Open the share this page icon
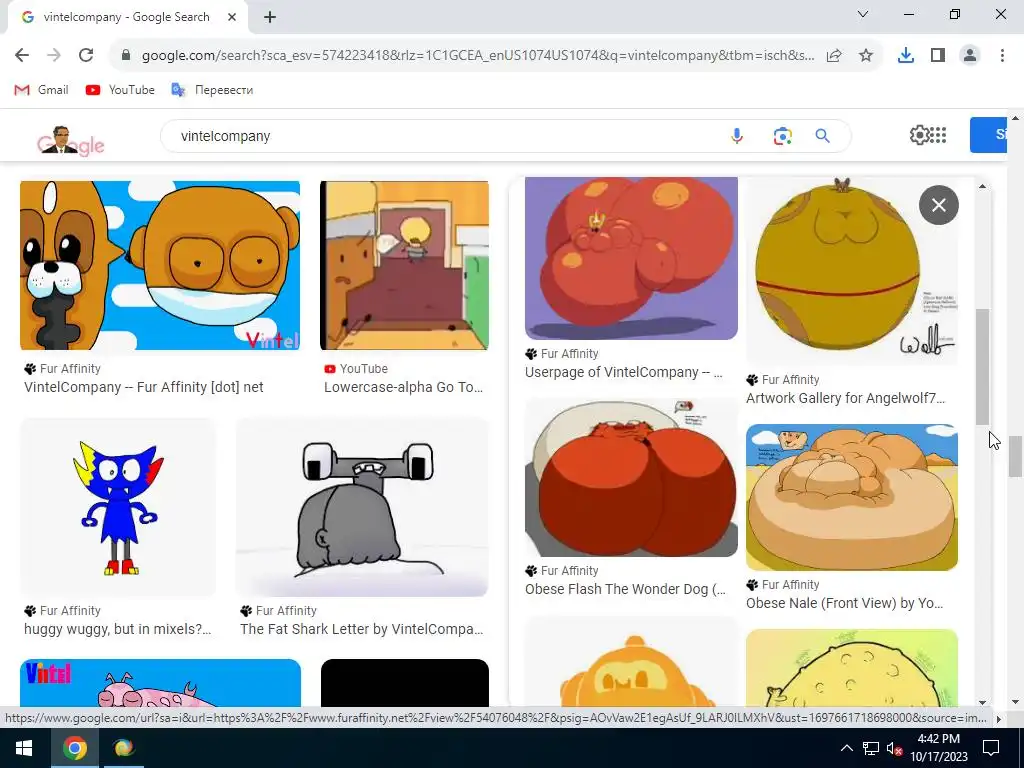This screenshot has height=768, width=1024. point(834,56)
